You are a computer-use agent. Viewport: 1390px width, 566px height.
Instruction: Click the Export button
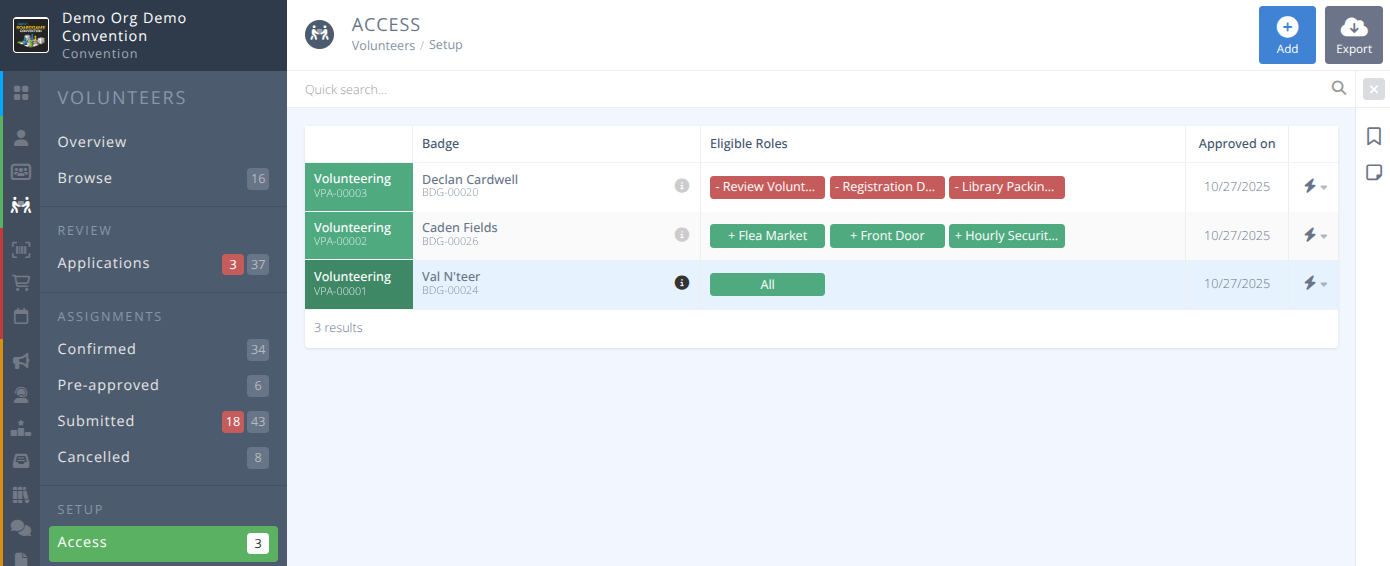pos(1354,35)
